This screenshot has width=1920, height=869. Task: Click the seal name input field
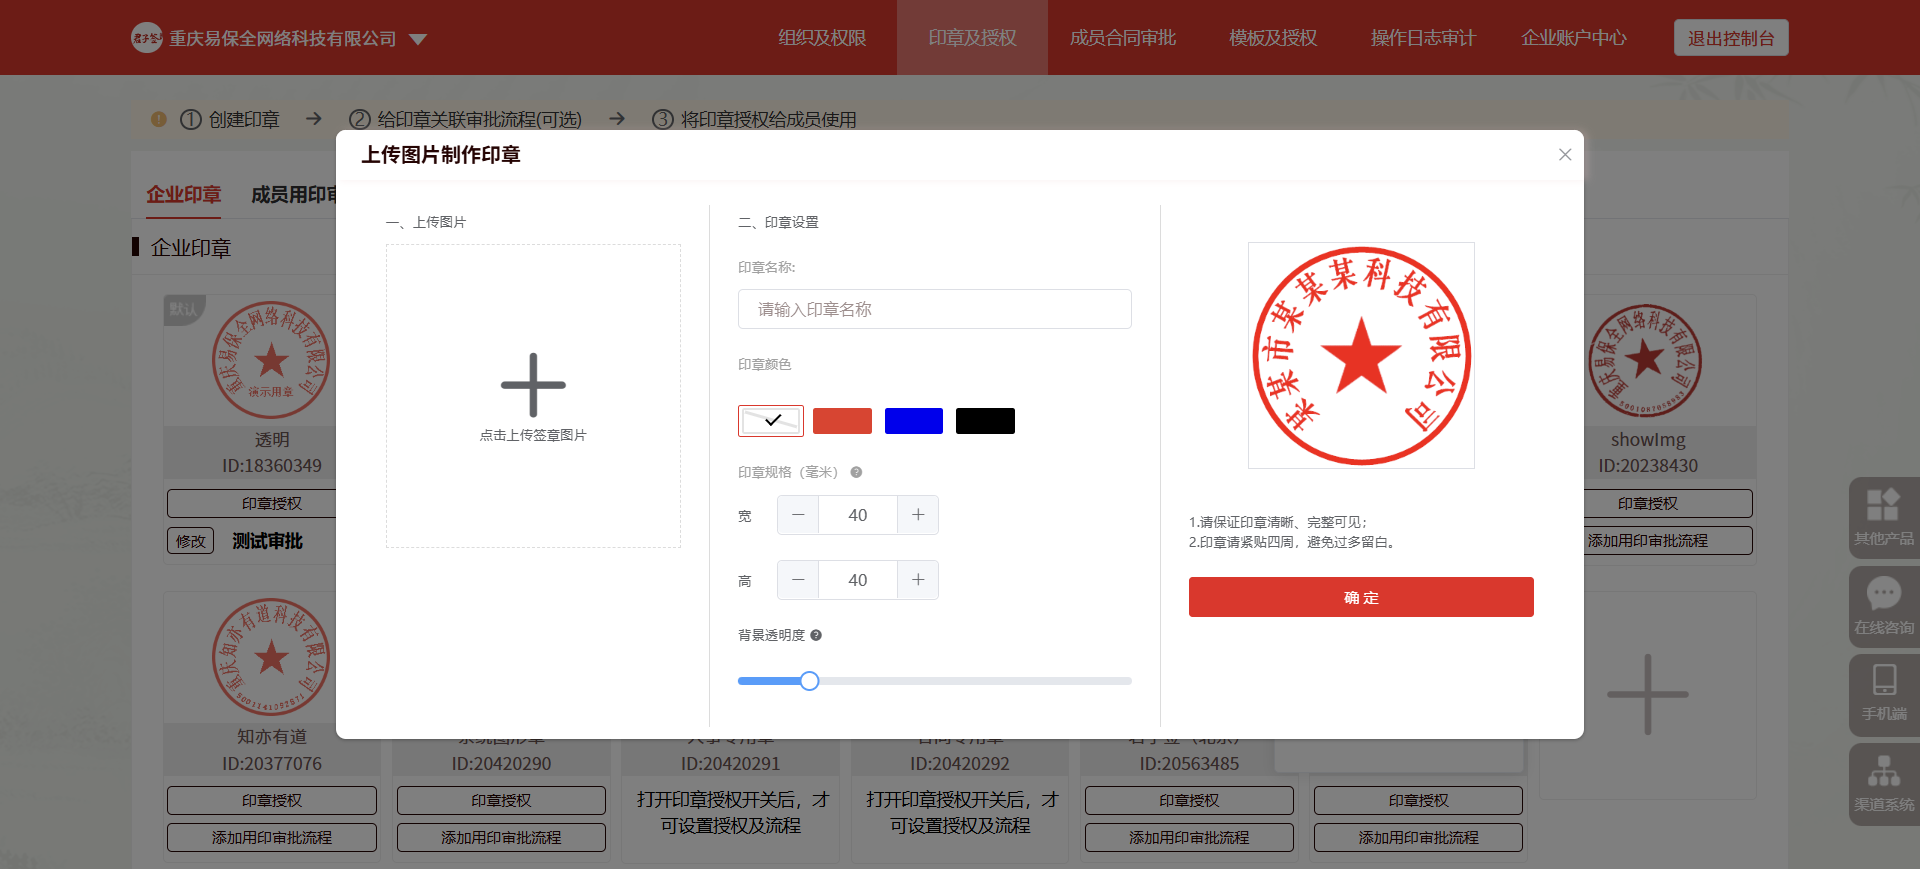[x=934, y=309]
